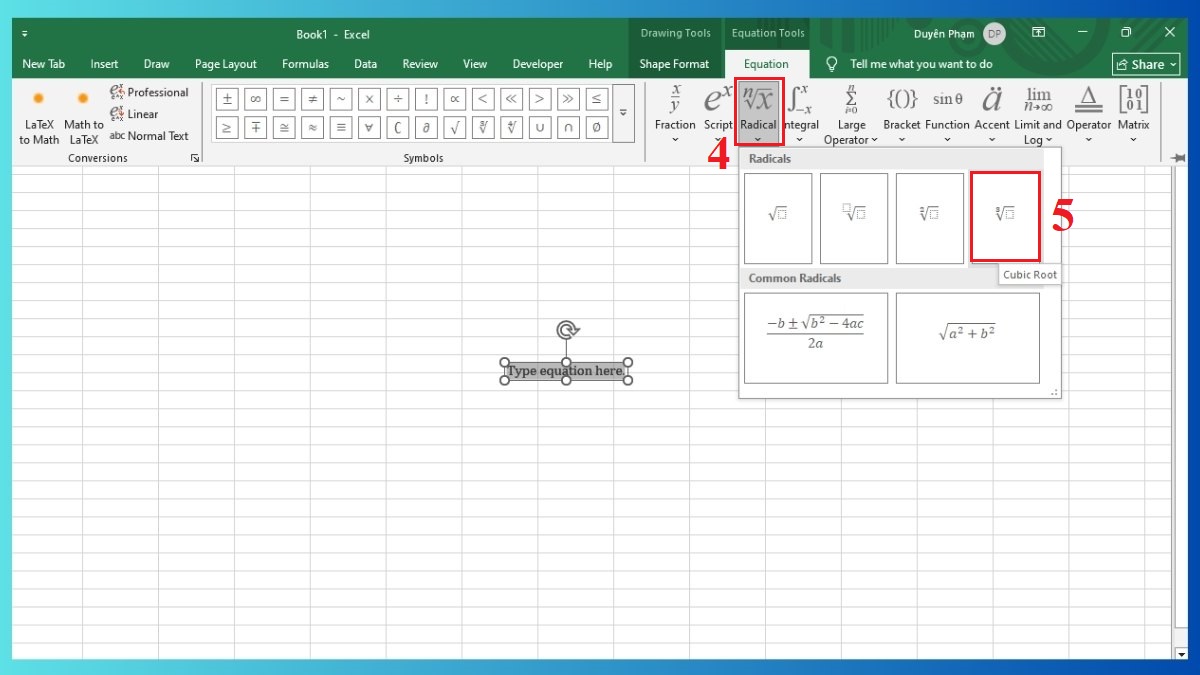Viewport: 1200px width, 675px height.
Task: Insert the Square Root radical template
Action: click(x=777, y=216)
